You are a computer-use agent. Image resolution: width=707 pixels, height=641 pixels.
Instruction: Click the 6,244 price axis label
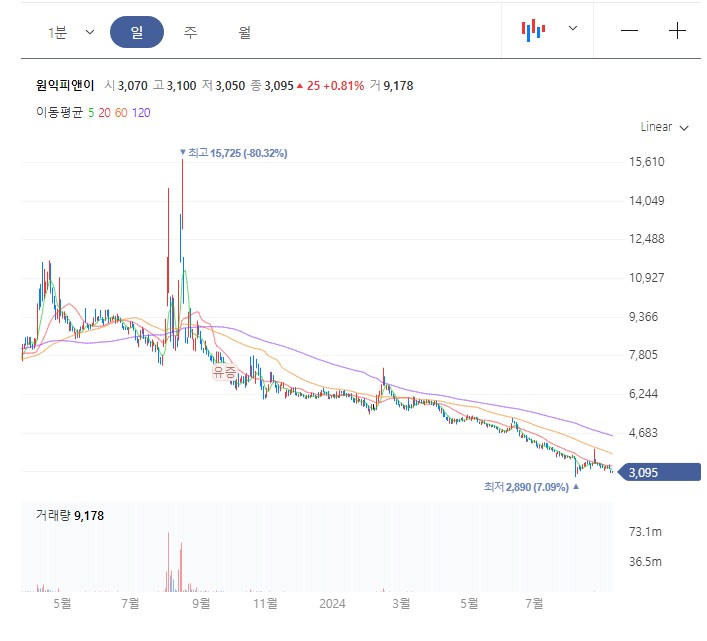point(643,394)
